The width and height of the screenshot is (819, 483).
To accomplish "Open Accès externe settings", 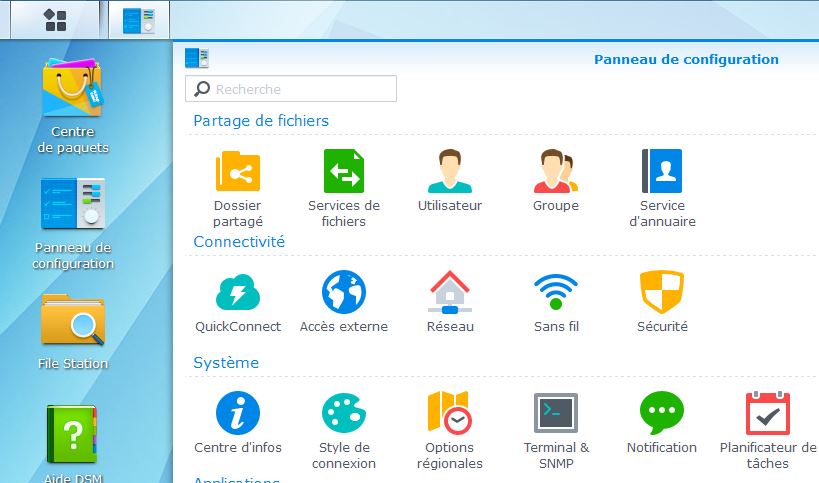I will 344,302.
